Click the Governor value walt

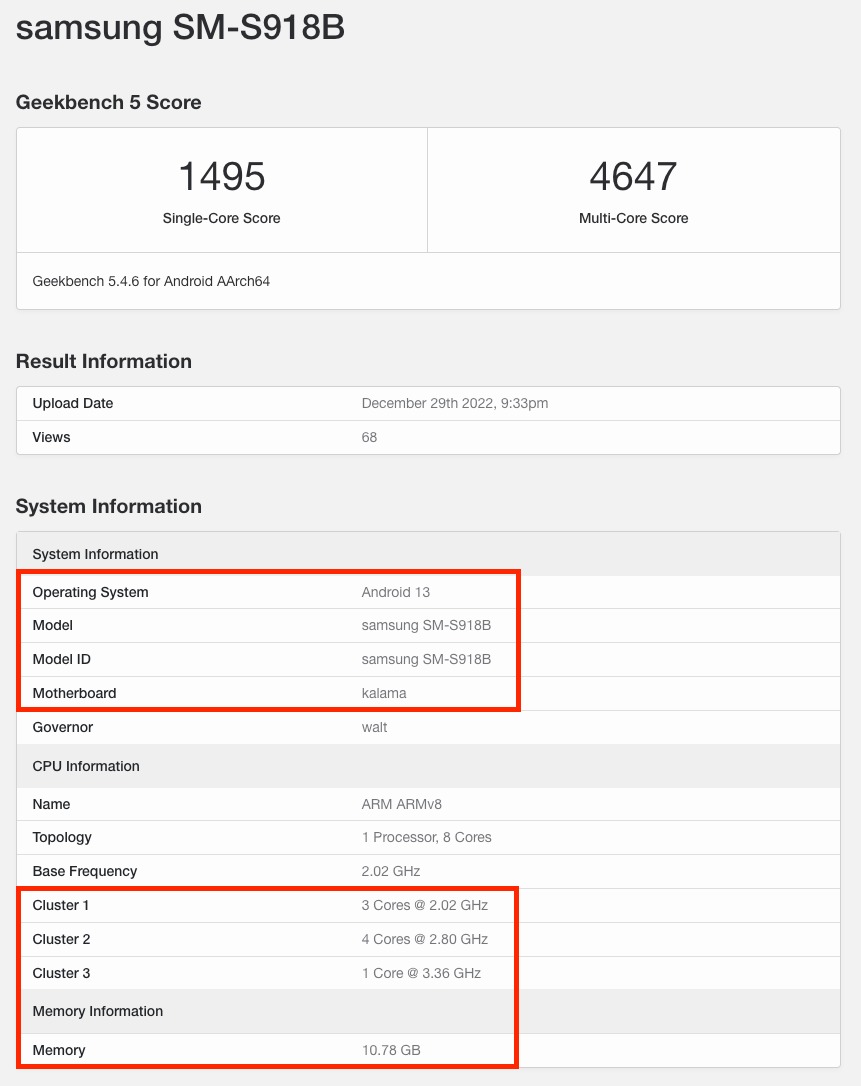(x=374, y=727)
